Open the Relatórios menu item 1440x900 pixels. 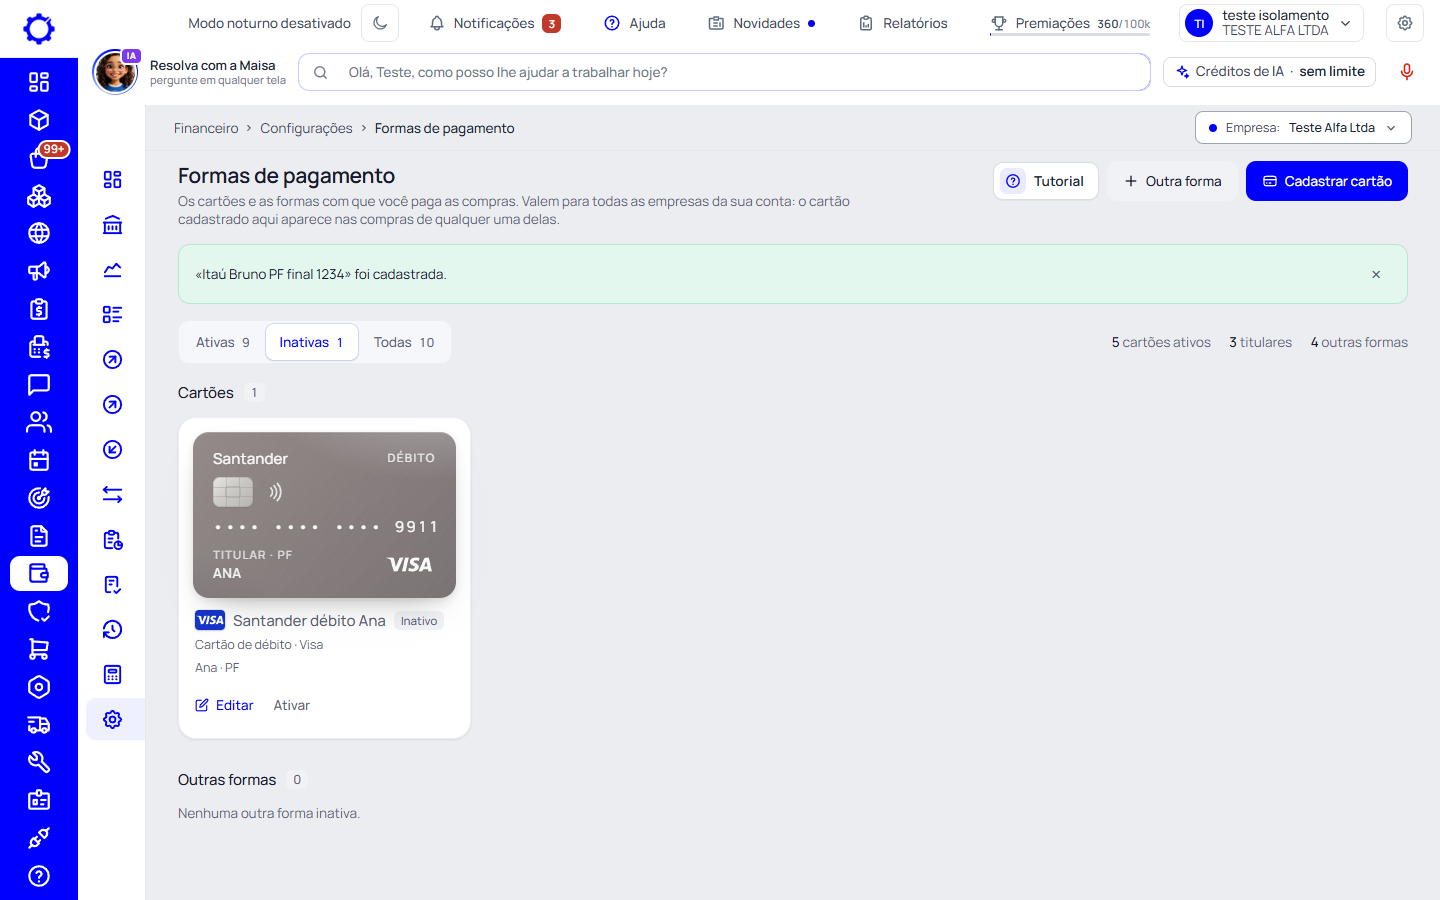click(x=903, y=23)
